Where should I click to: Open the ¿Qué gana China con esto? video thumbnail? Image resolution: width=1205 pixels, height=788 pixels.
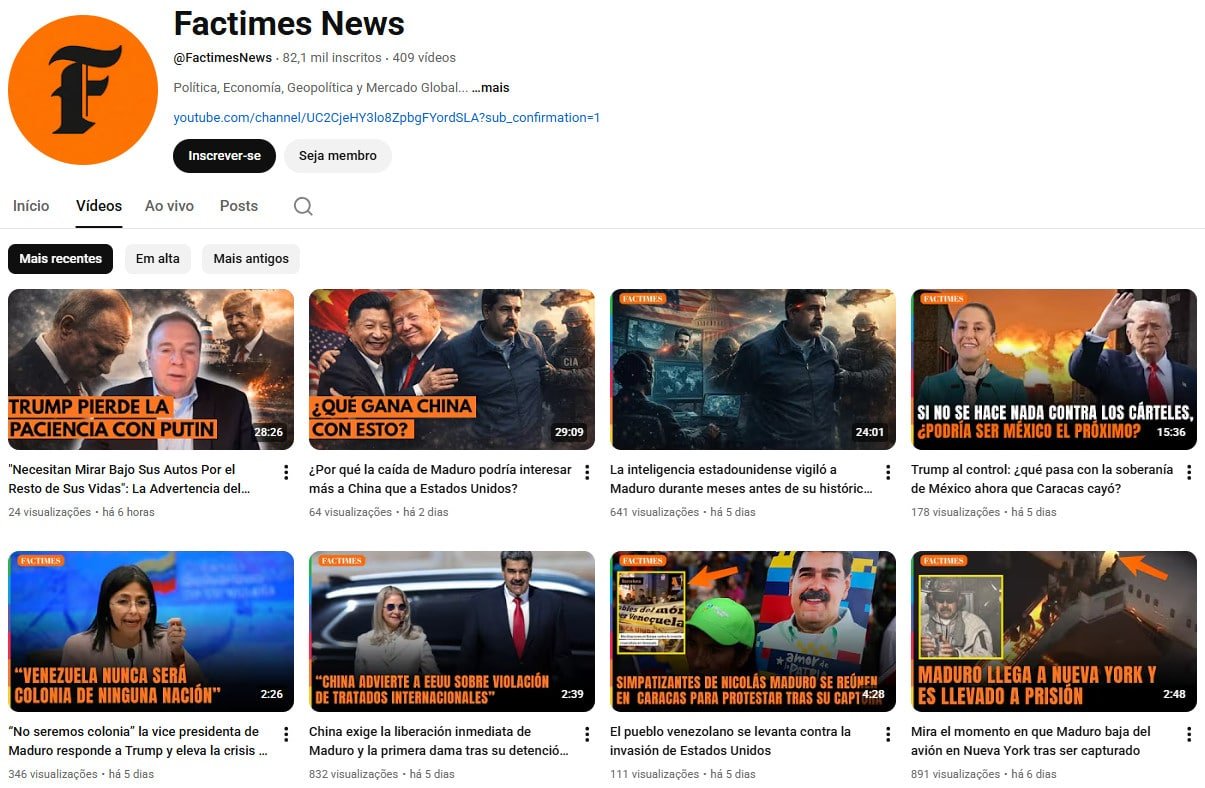(451, 368)
